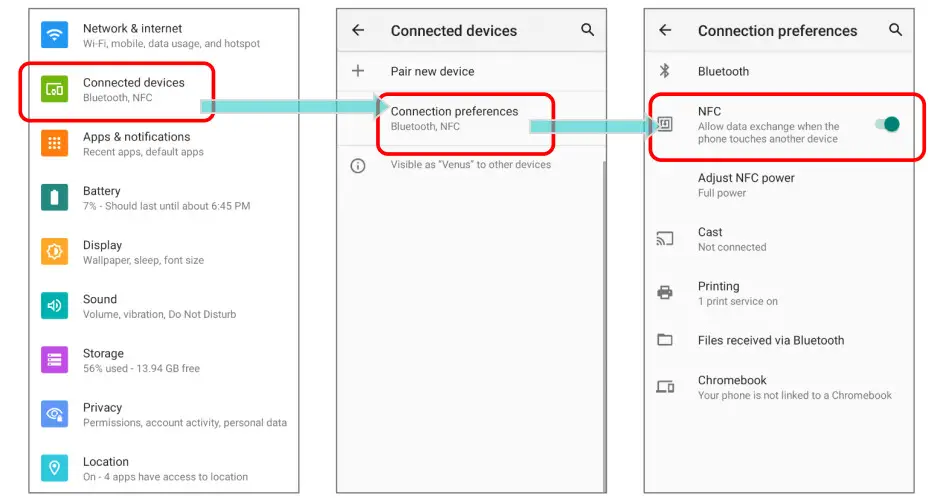Open the Apps & notifications grid icon
The height and width of the screenshot is (500, 932).
[54, 143]
